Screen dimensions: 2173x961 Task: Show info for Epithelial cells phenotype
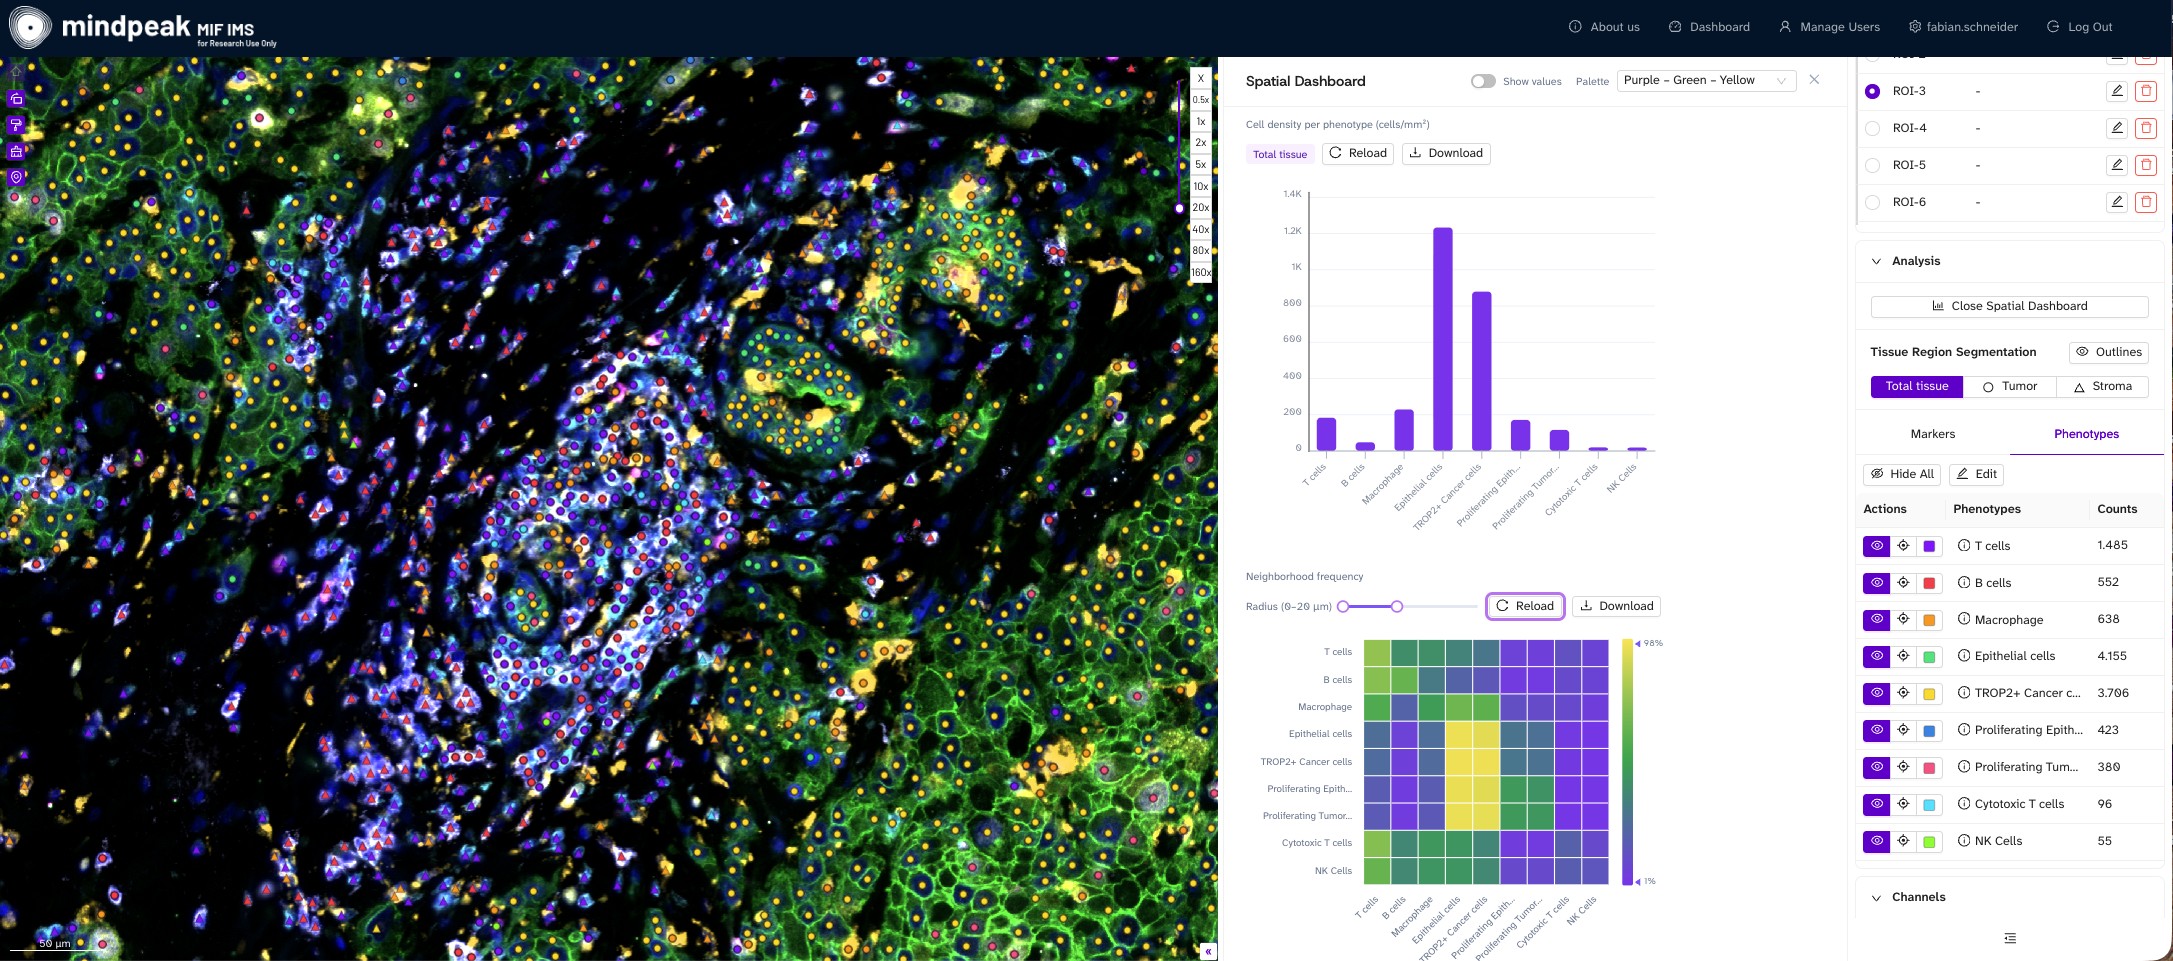1964,656
